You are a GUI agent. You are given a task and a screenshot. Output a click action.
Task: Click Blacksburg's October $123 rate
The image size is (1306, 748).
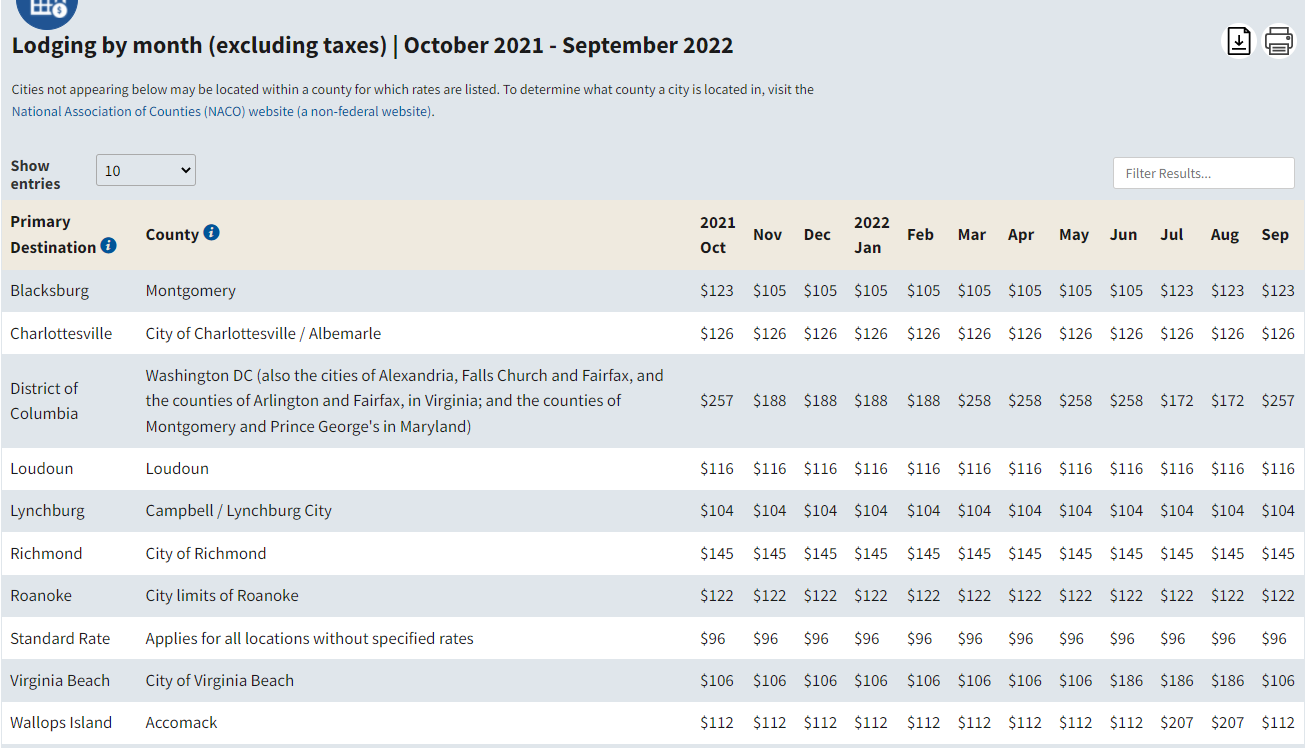tap(717, 290)
